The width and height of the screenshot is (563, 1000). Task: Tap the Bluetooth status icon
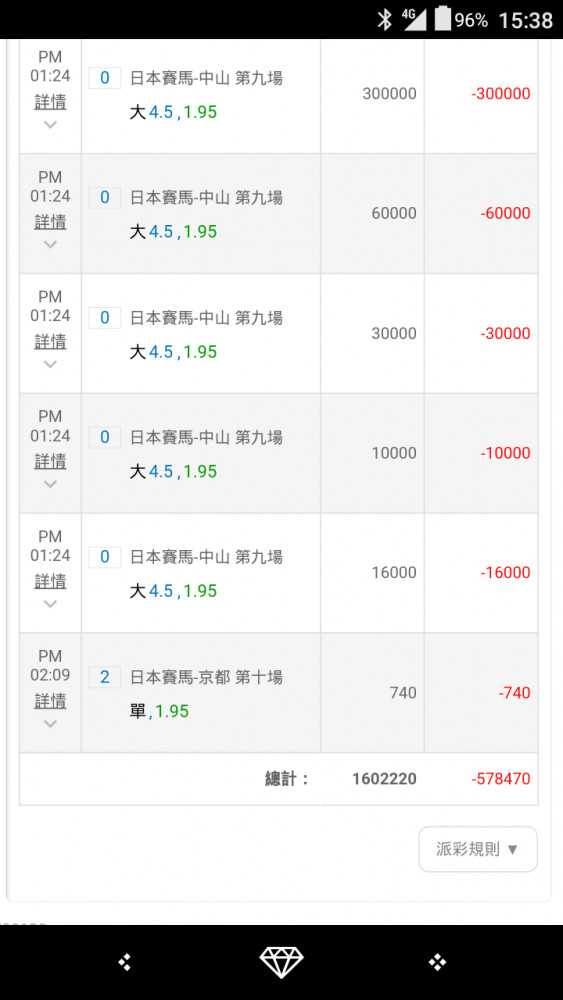(x=384, y=20)
